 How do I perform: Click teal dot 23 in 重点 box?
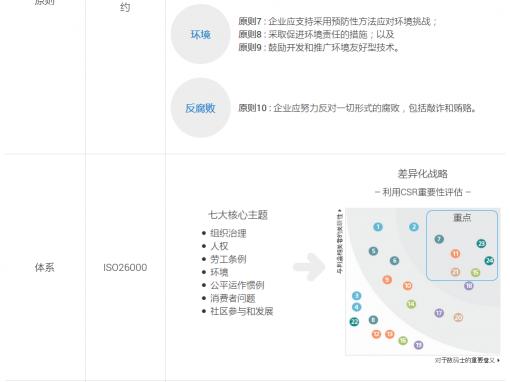point(481,243)
